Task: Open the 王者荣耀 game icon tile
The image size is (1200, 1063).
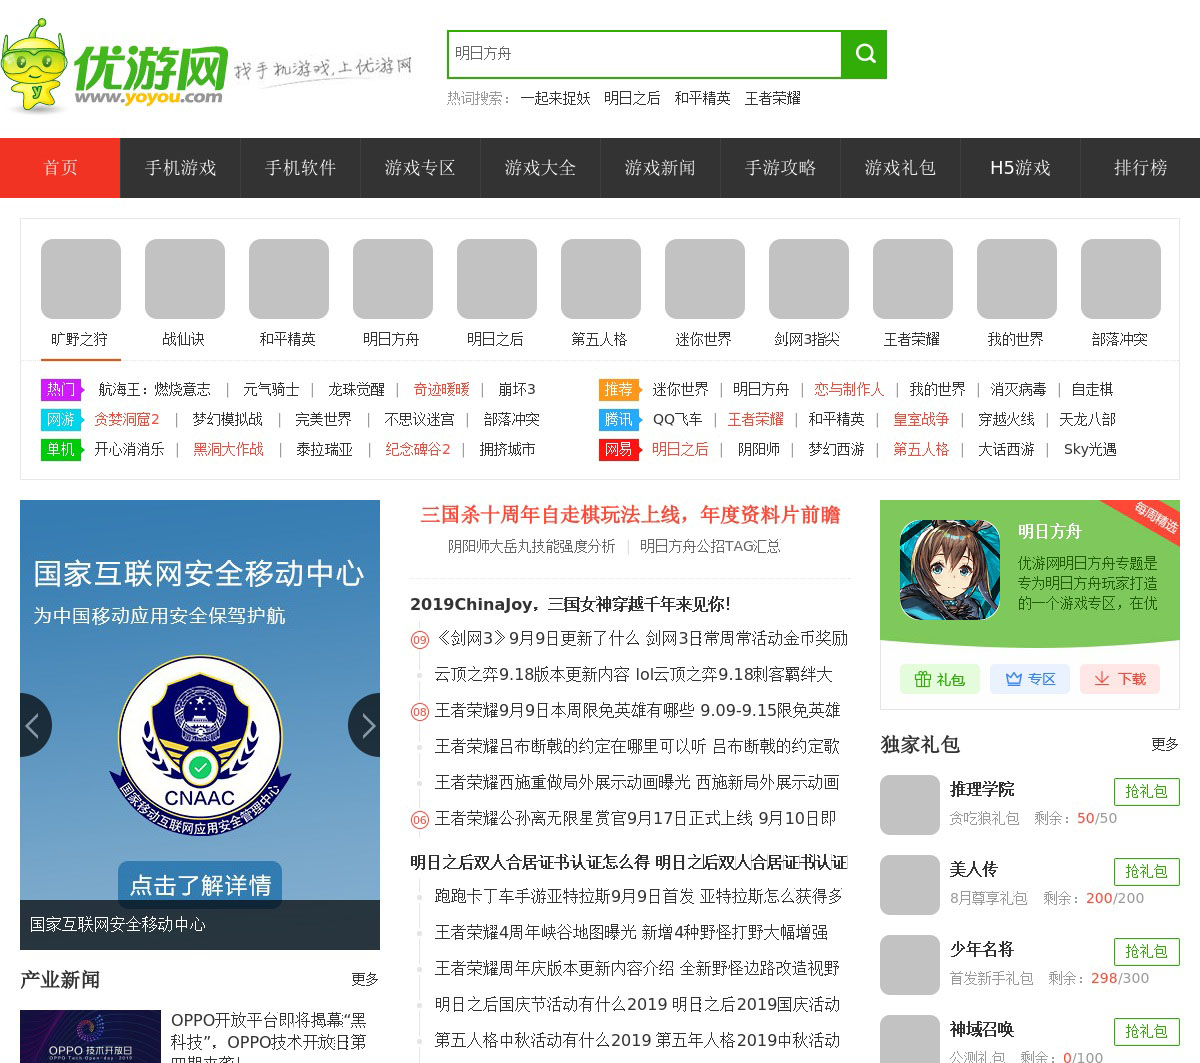Action: (x=912, y=279)
